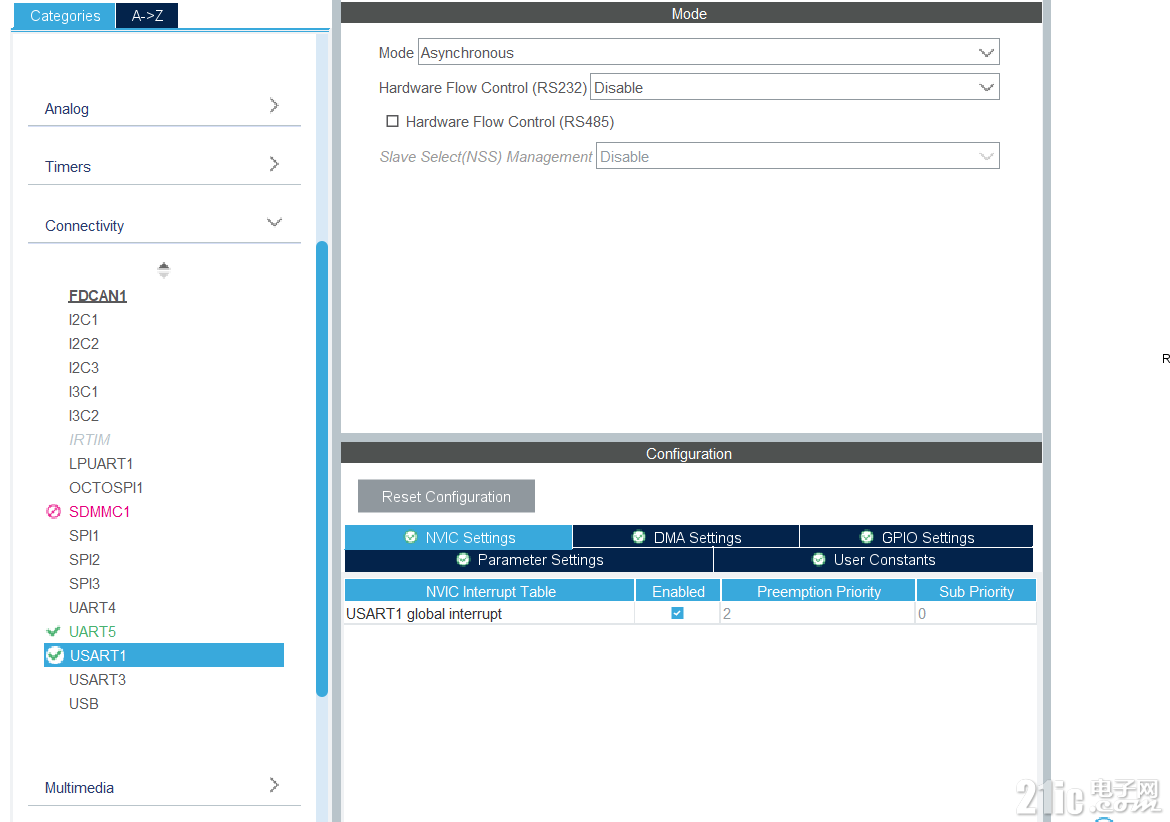
Task: Click the check icon on GPIO Settings tab
Action: pyautogui.click(x=866, y=537)
